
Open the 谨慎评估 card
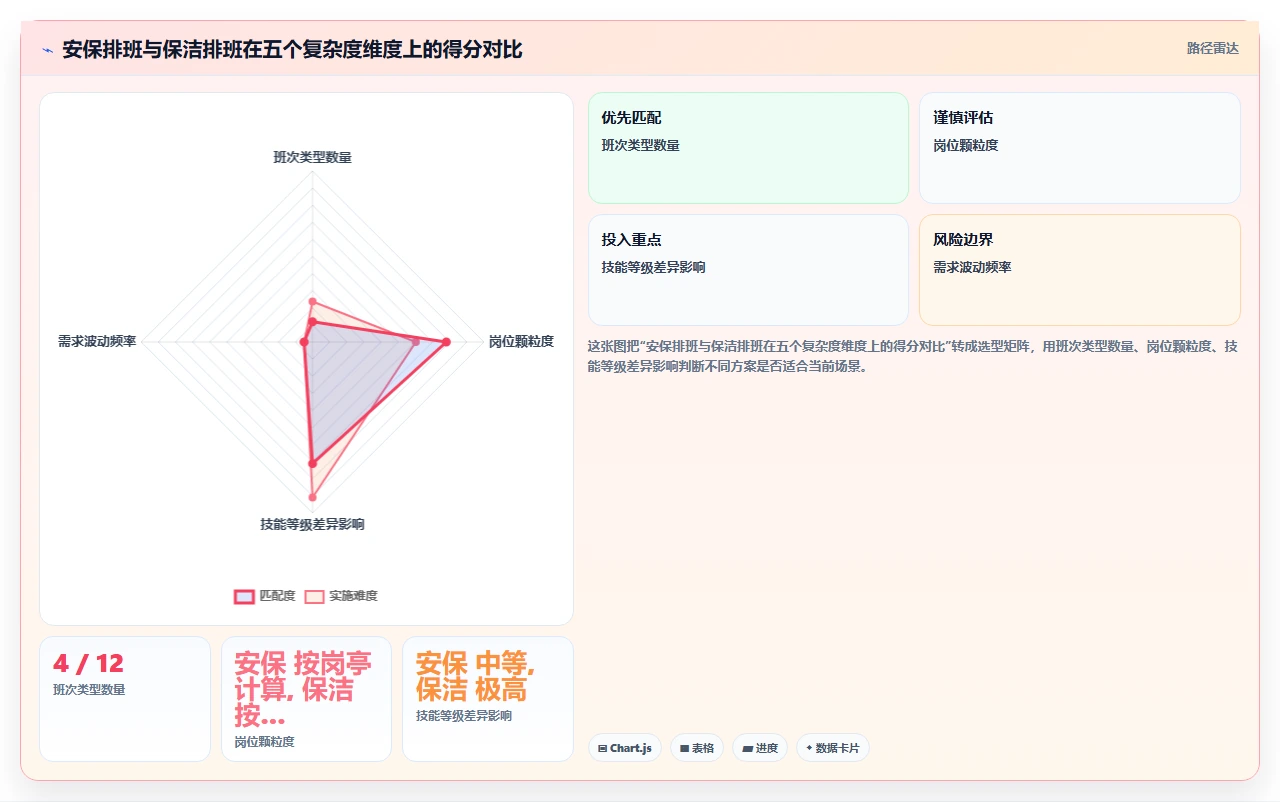(x=1080, y=148)
